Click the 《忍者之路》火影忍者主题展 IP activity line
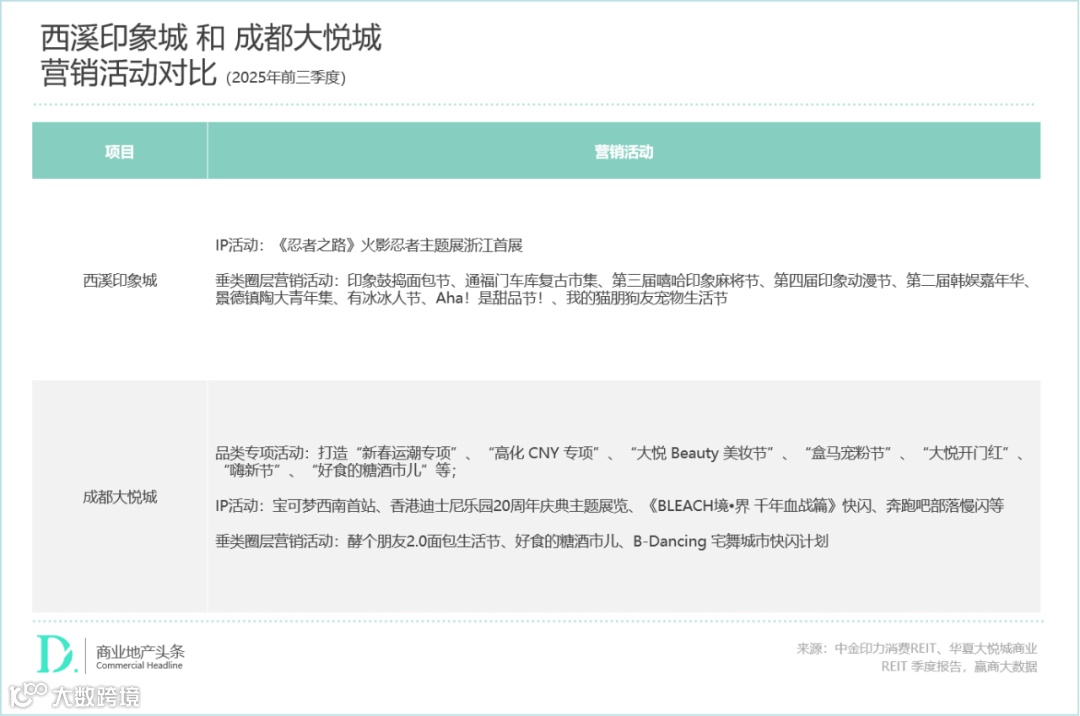Screen dimensions: 1080x716 pos(368,245)
